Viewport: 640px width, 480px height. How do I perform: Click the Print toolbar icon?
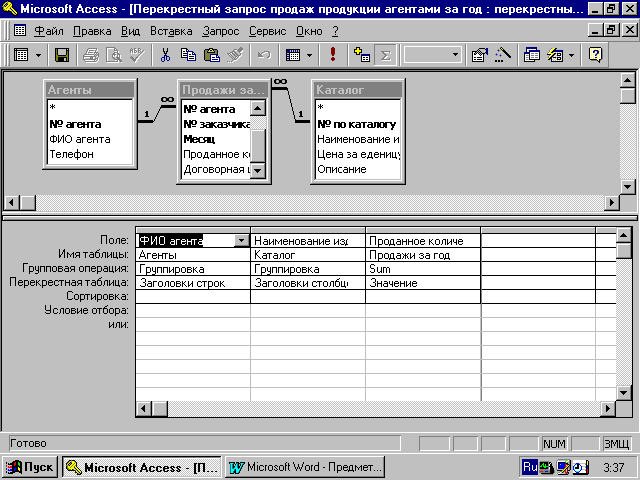point(91,55)
